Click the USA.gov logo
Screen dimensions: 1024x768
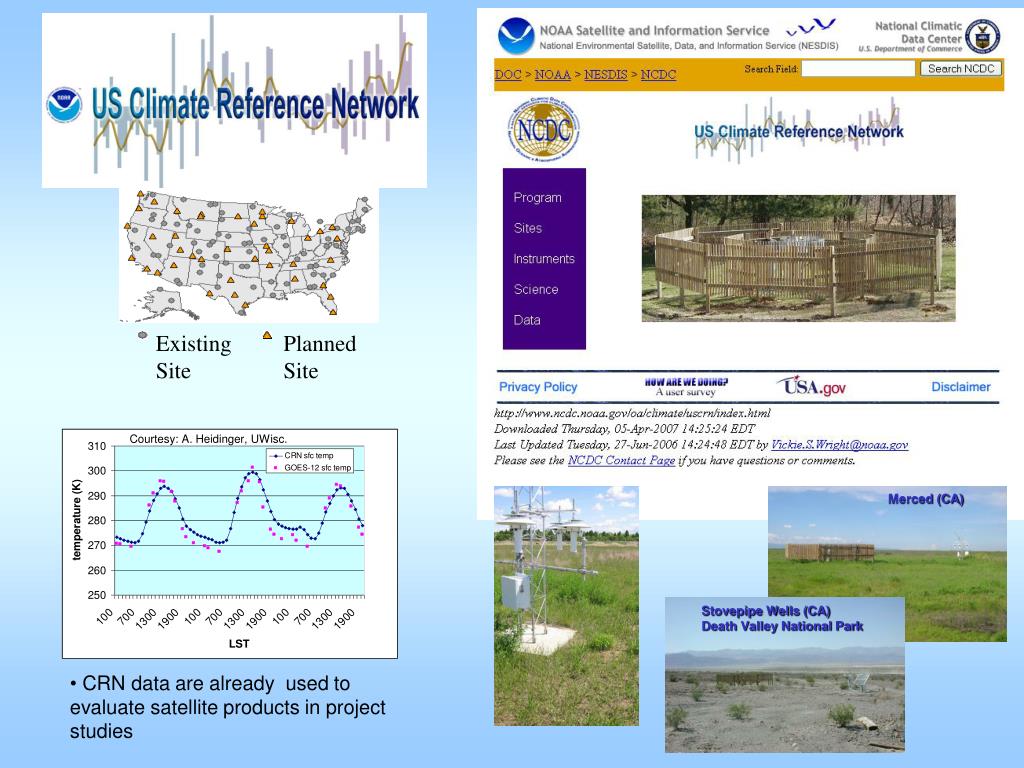(x=811, y=386)
